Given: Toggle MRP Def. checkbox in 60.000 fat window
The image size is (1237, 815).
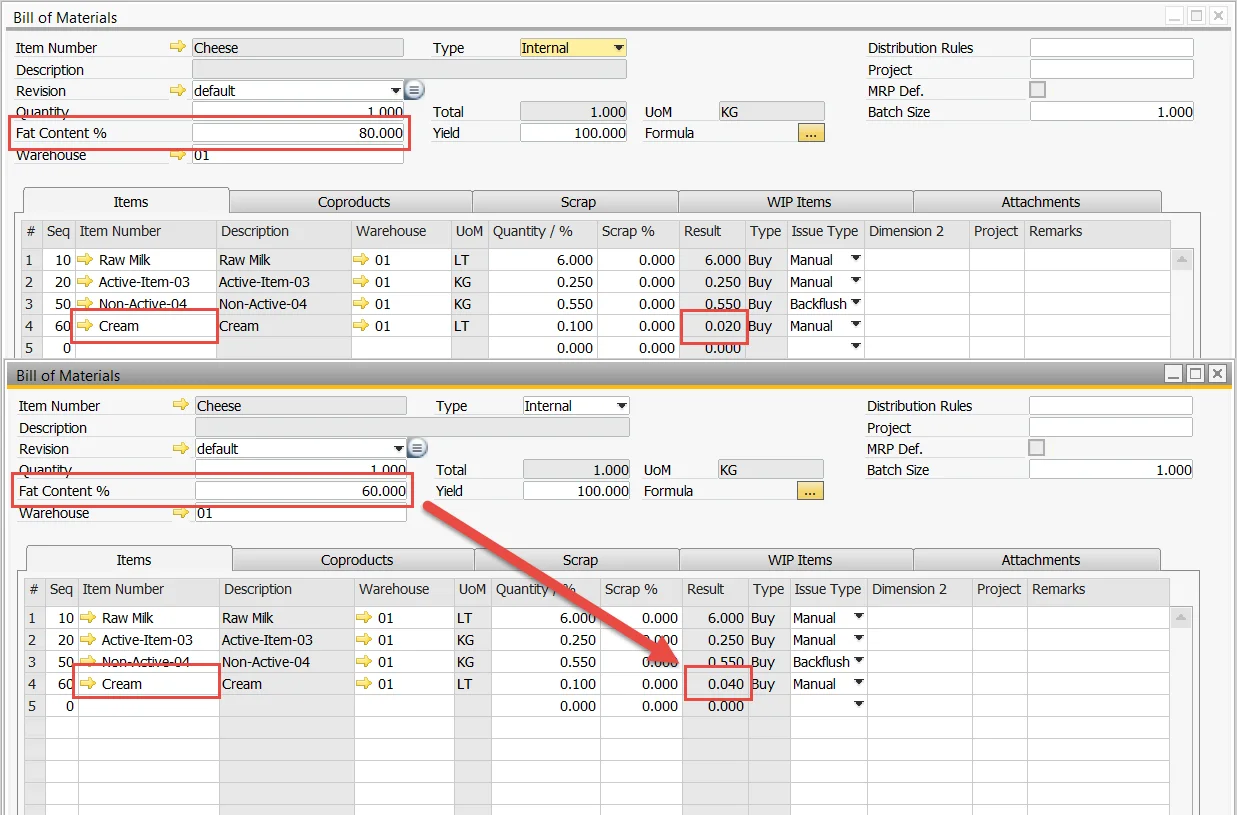Looking at the screenshot, I should tap(1037, 448).
